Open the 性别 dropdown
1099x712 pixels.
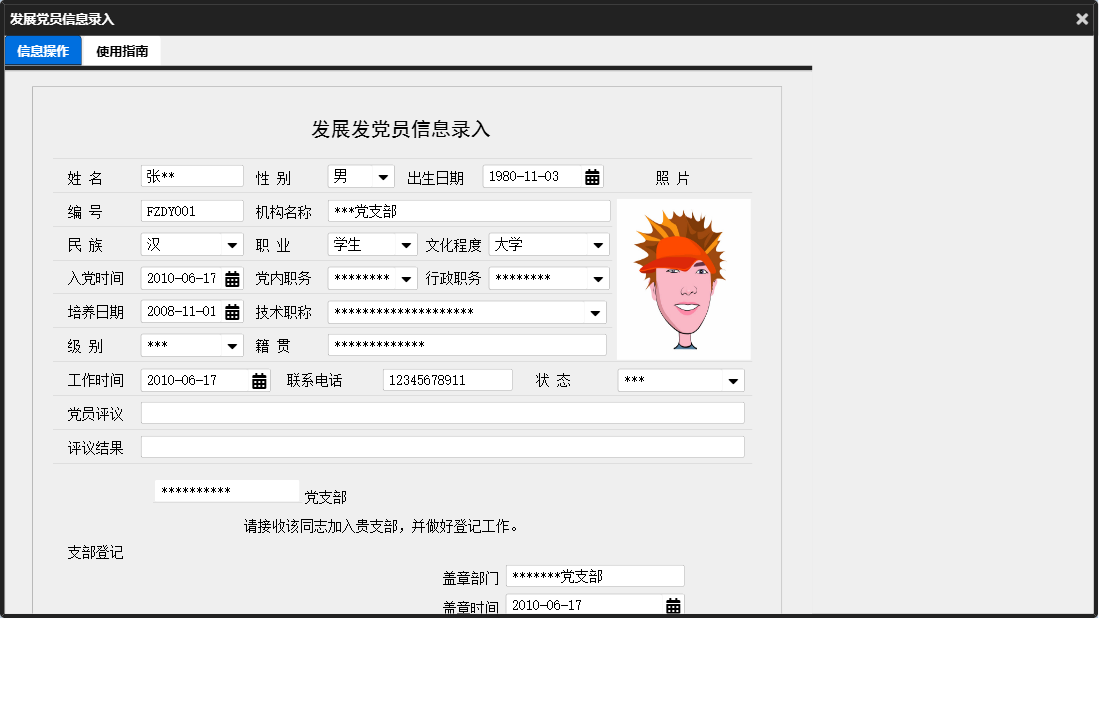pyautogui.click(x=383, y=175)
